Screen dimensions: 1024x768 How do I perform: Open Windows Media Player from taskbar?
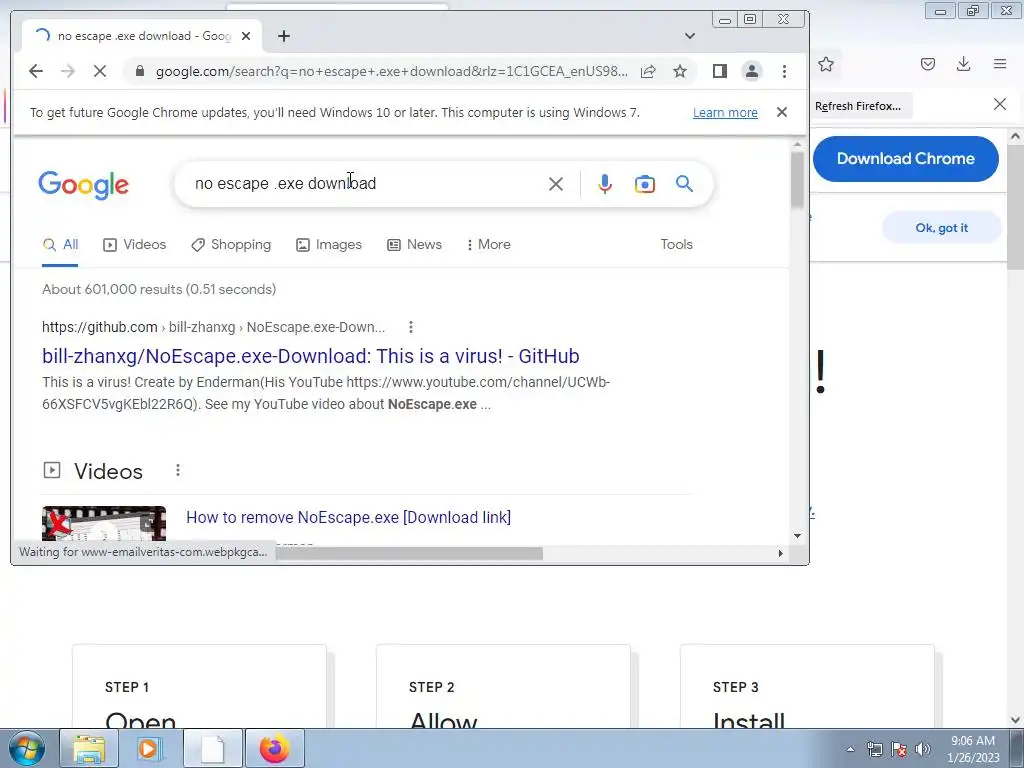click(150, 748)
